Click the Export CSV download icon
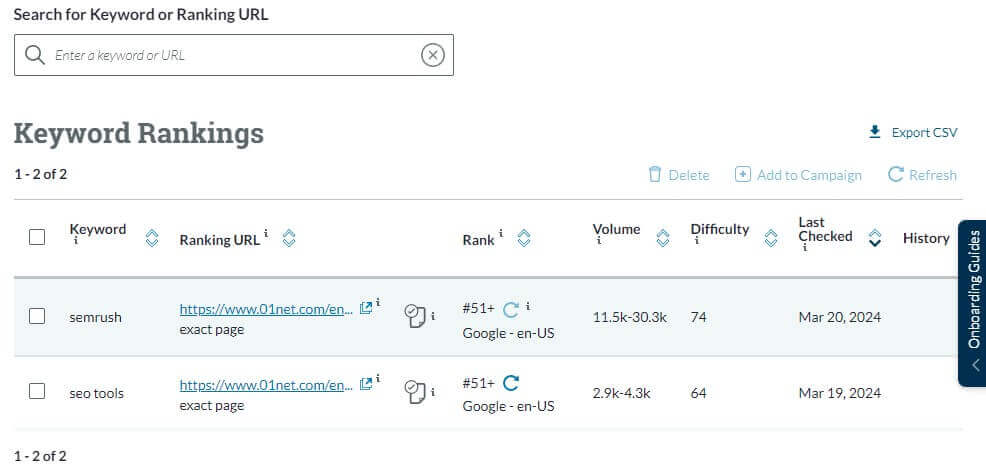986x470 pixels. 874,132
